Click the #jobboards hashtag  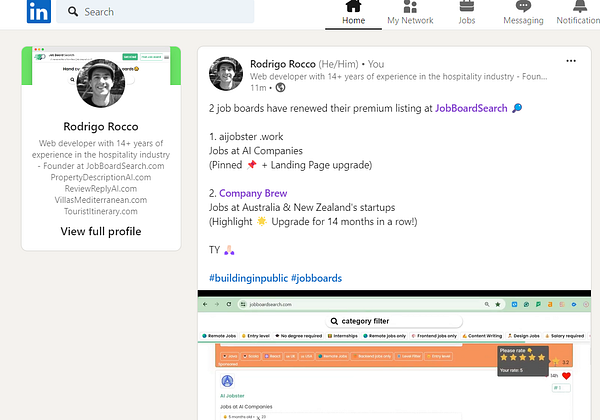point(316,278)
